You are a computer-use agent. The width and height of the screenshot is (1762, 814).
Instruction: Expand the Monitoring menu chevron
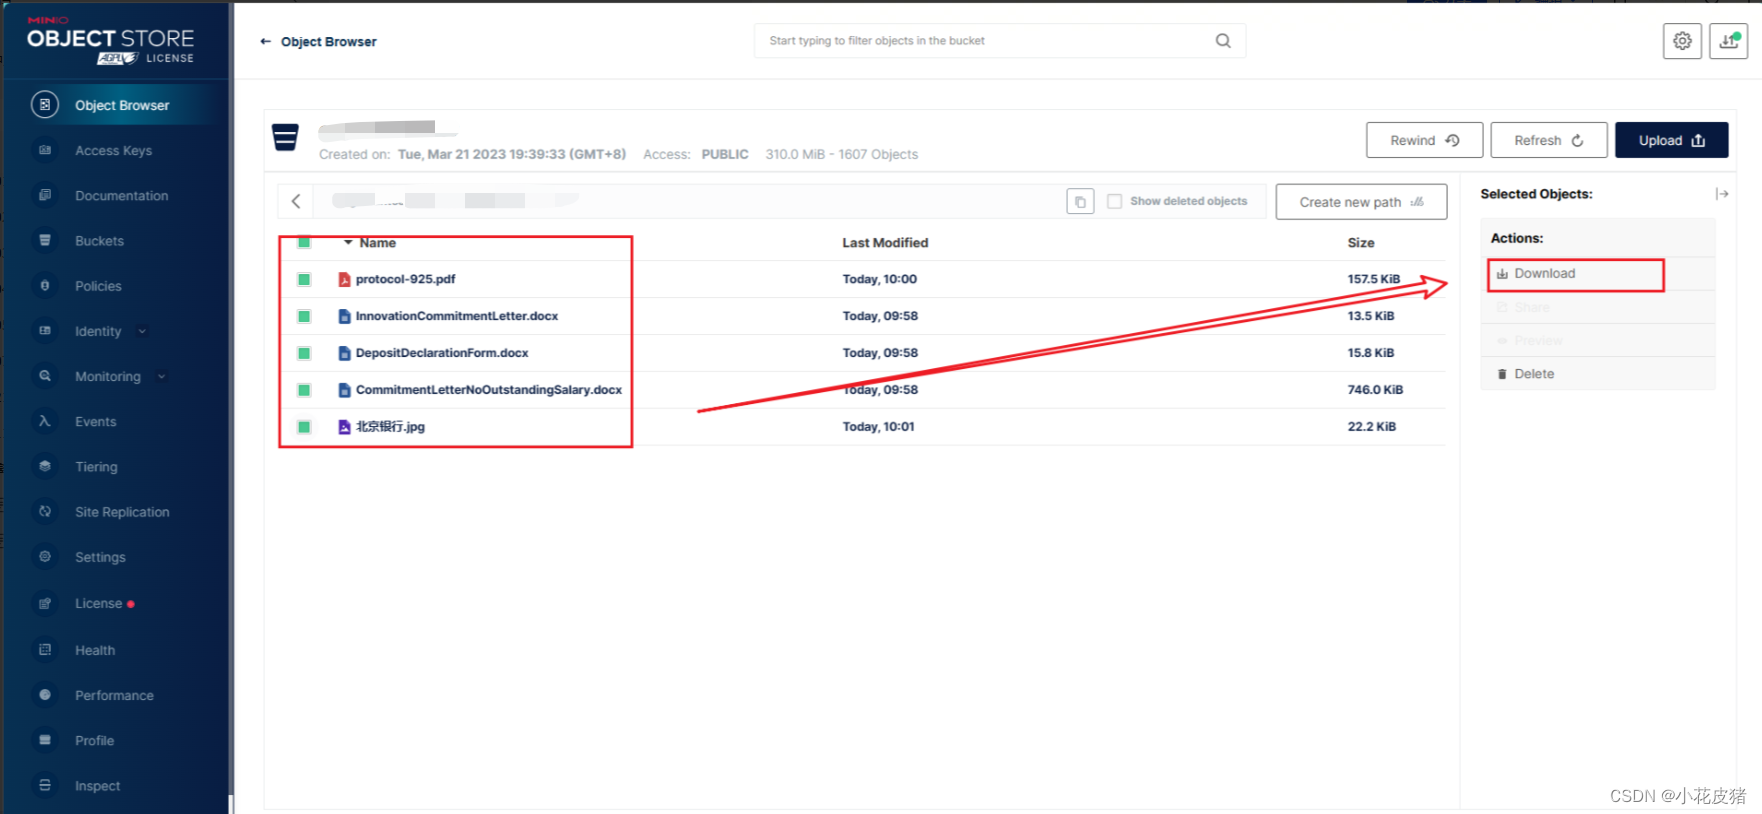[161, 376]
